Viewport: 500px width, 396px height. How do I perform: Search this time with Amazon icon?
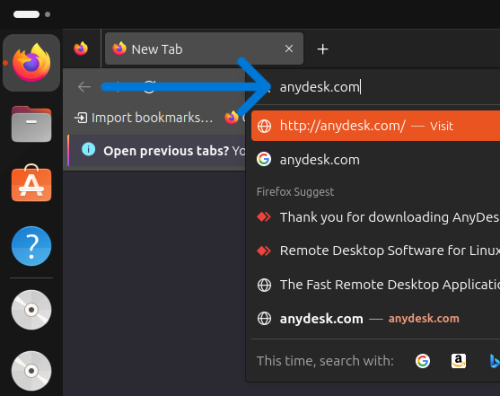pos(459,361)
